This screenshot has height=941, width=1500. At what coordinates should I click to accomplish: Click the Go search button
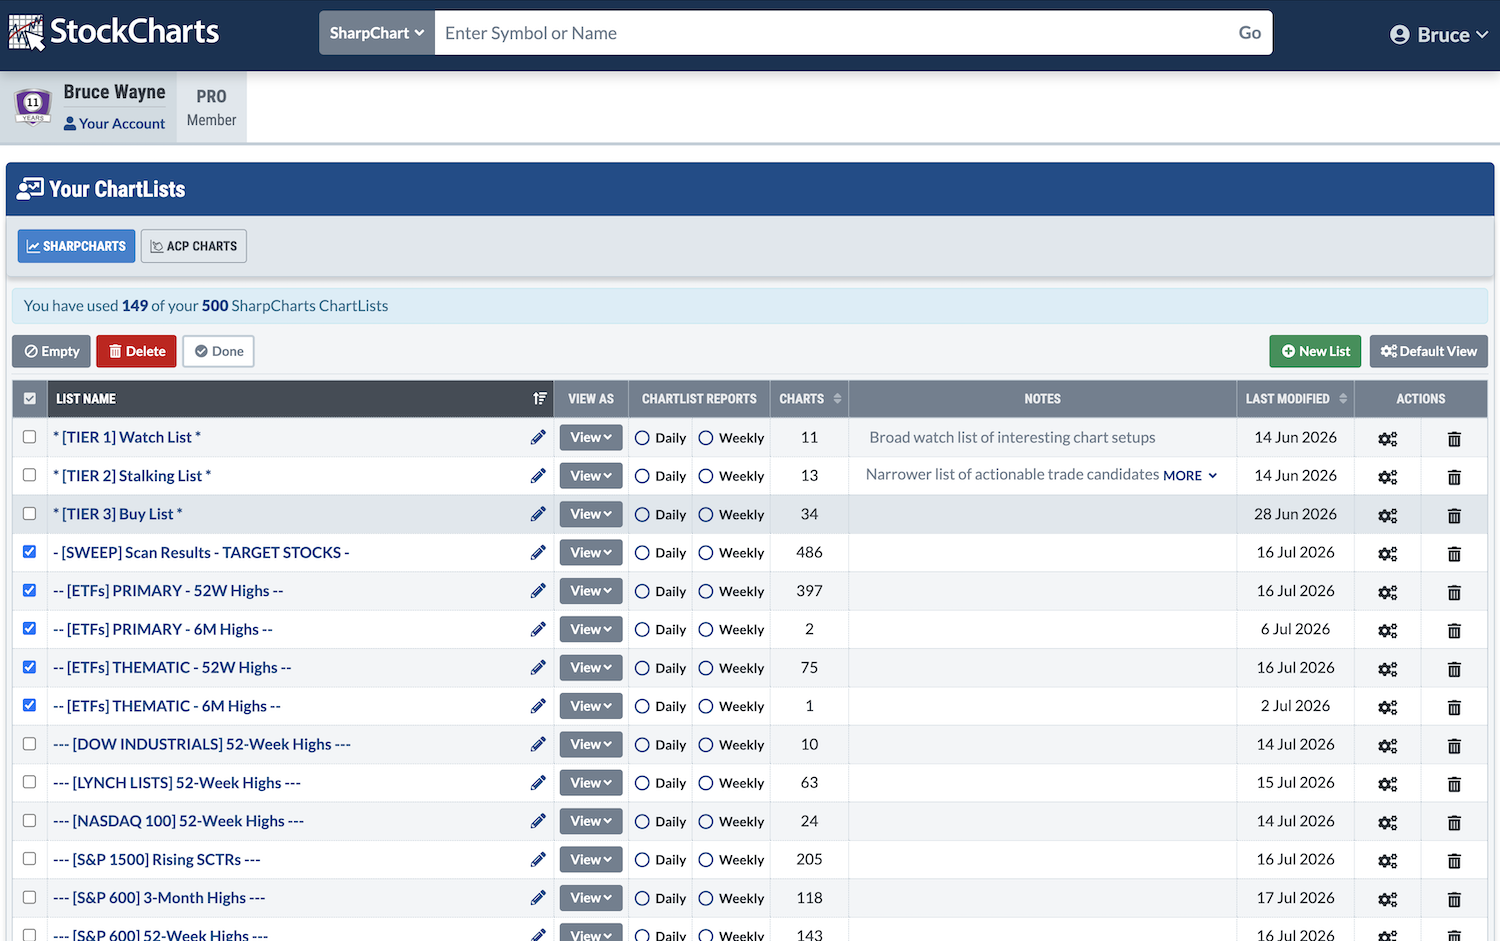pos(1250,33)
